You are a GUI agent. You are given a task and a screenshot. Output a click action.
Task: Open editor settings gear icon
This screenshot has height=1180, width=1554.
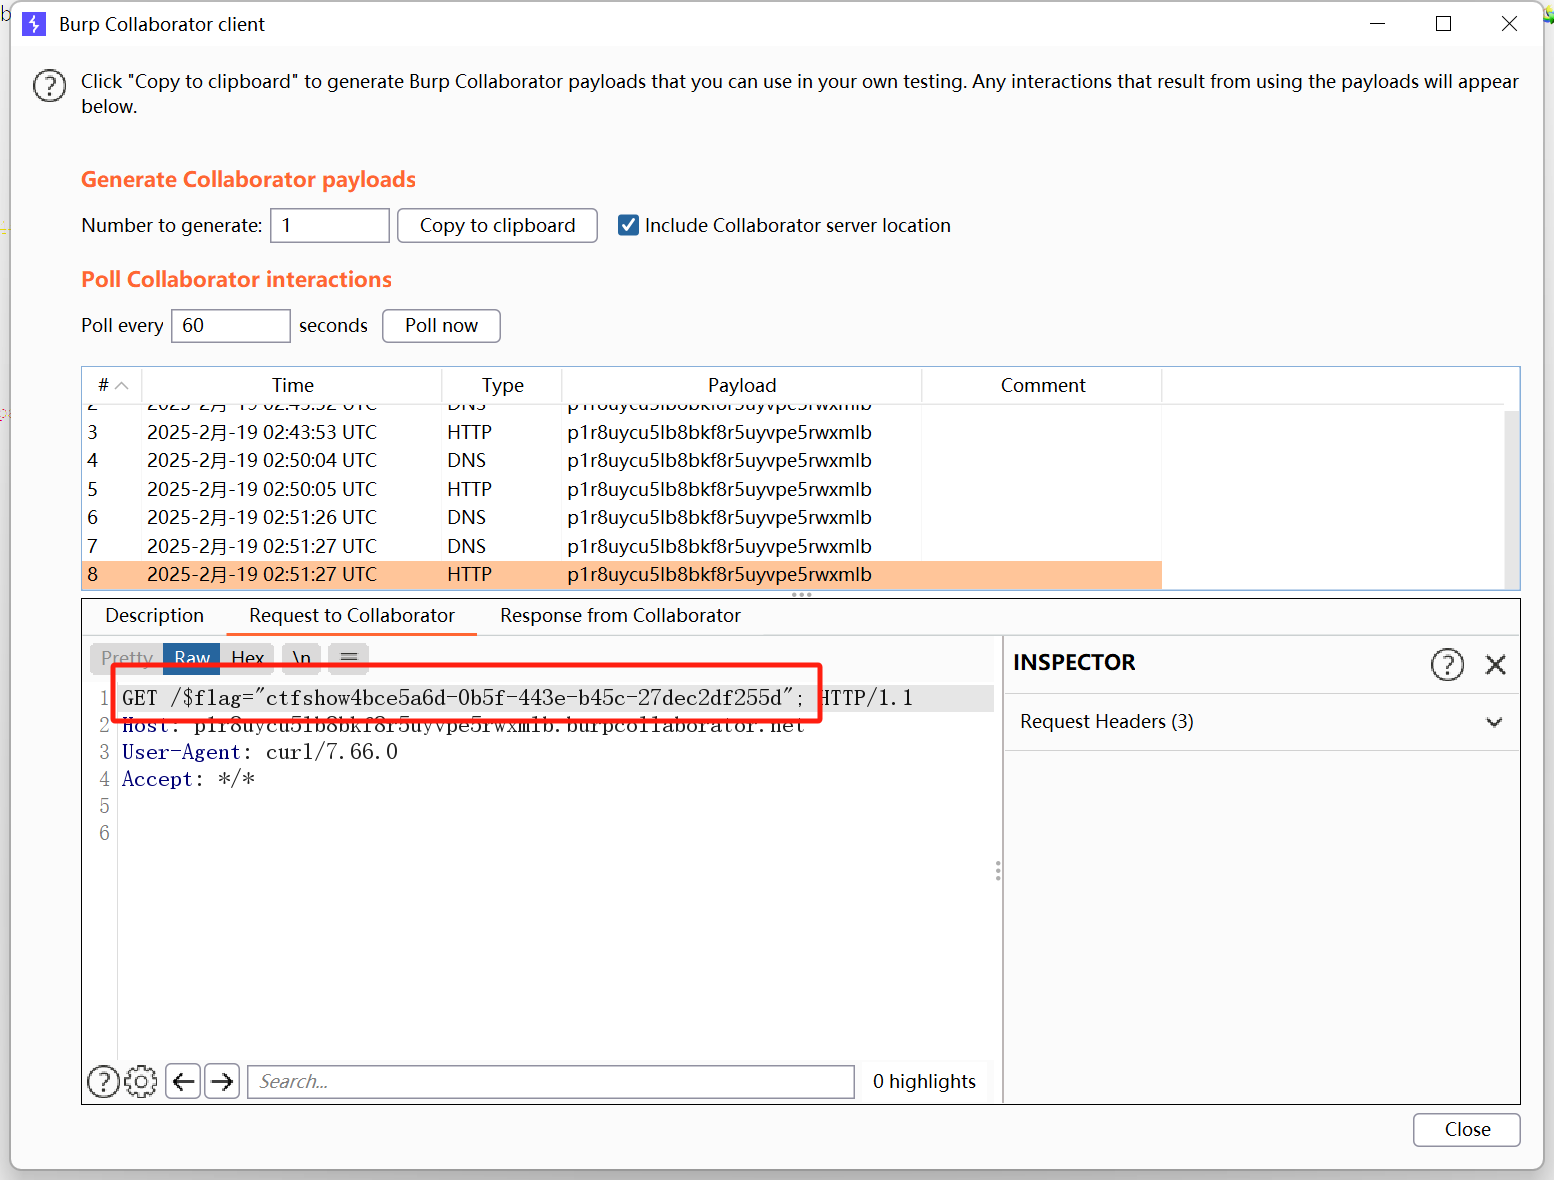(x=141, y=1081)
